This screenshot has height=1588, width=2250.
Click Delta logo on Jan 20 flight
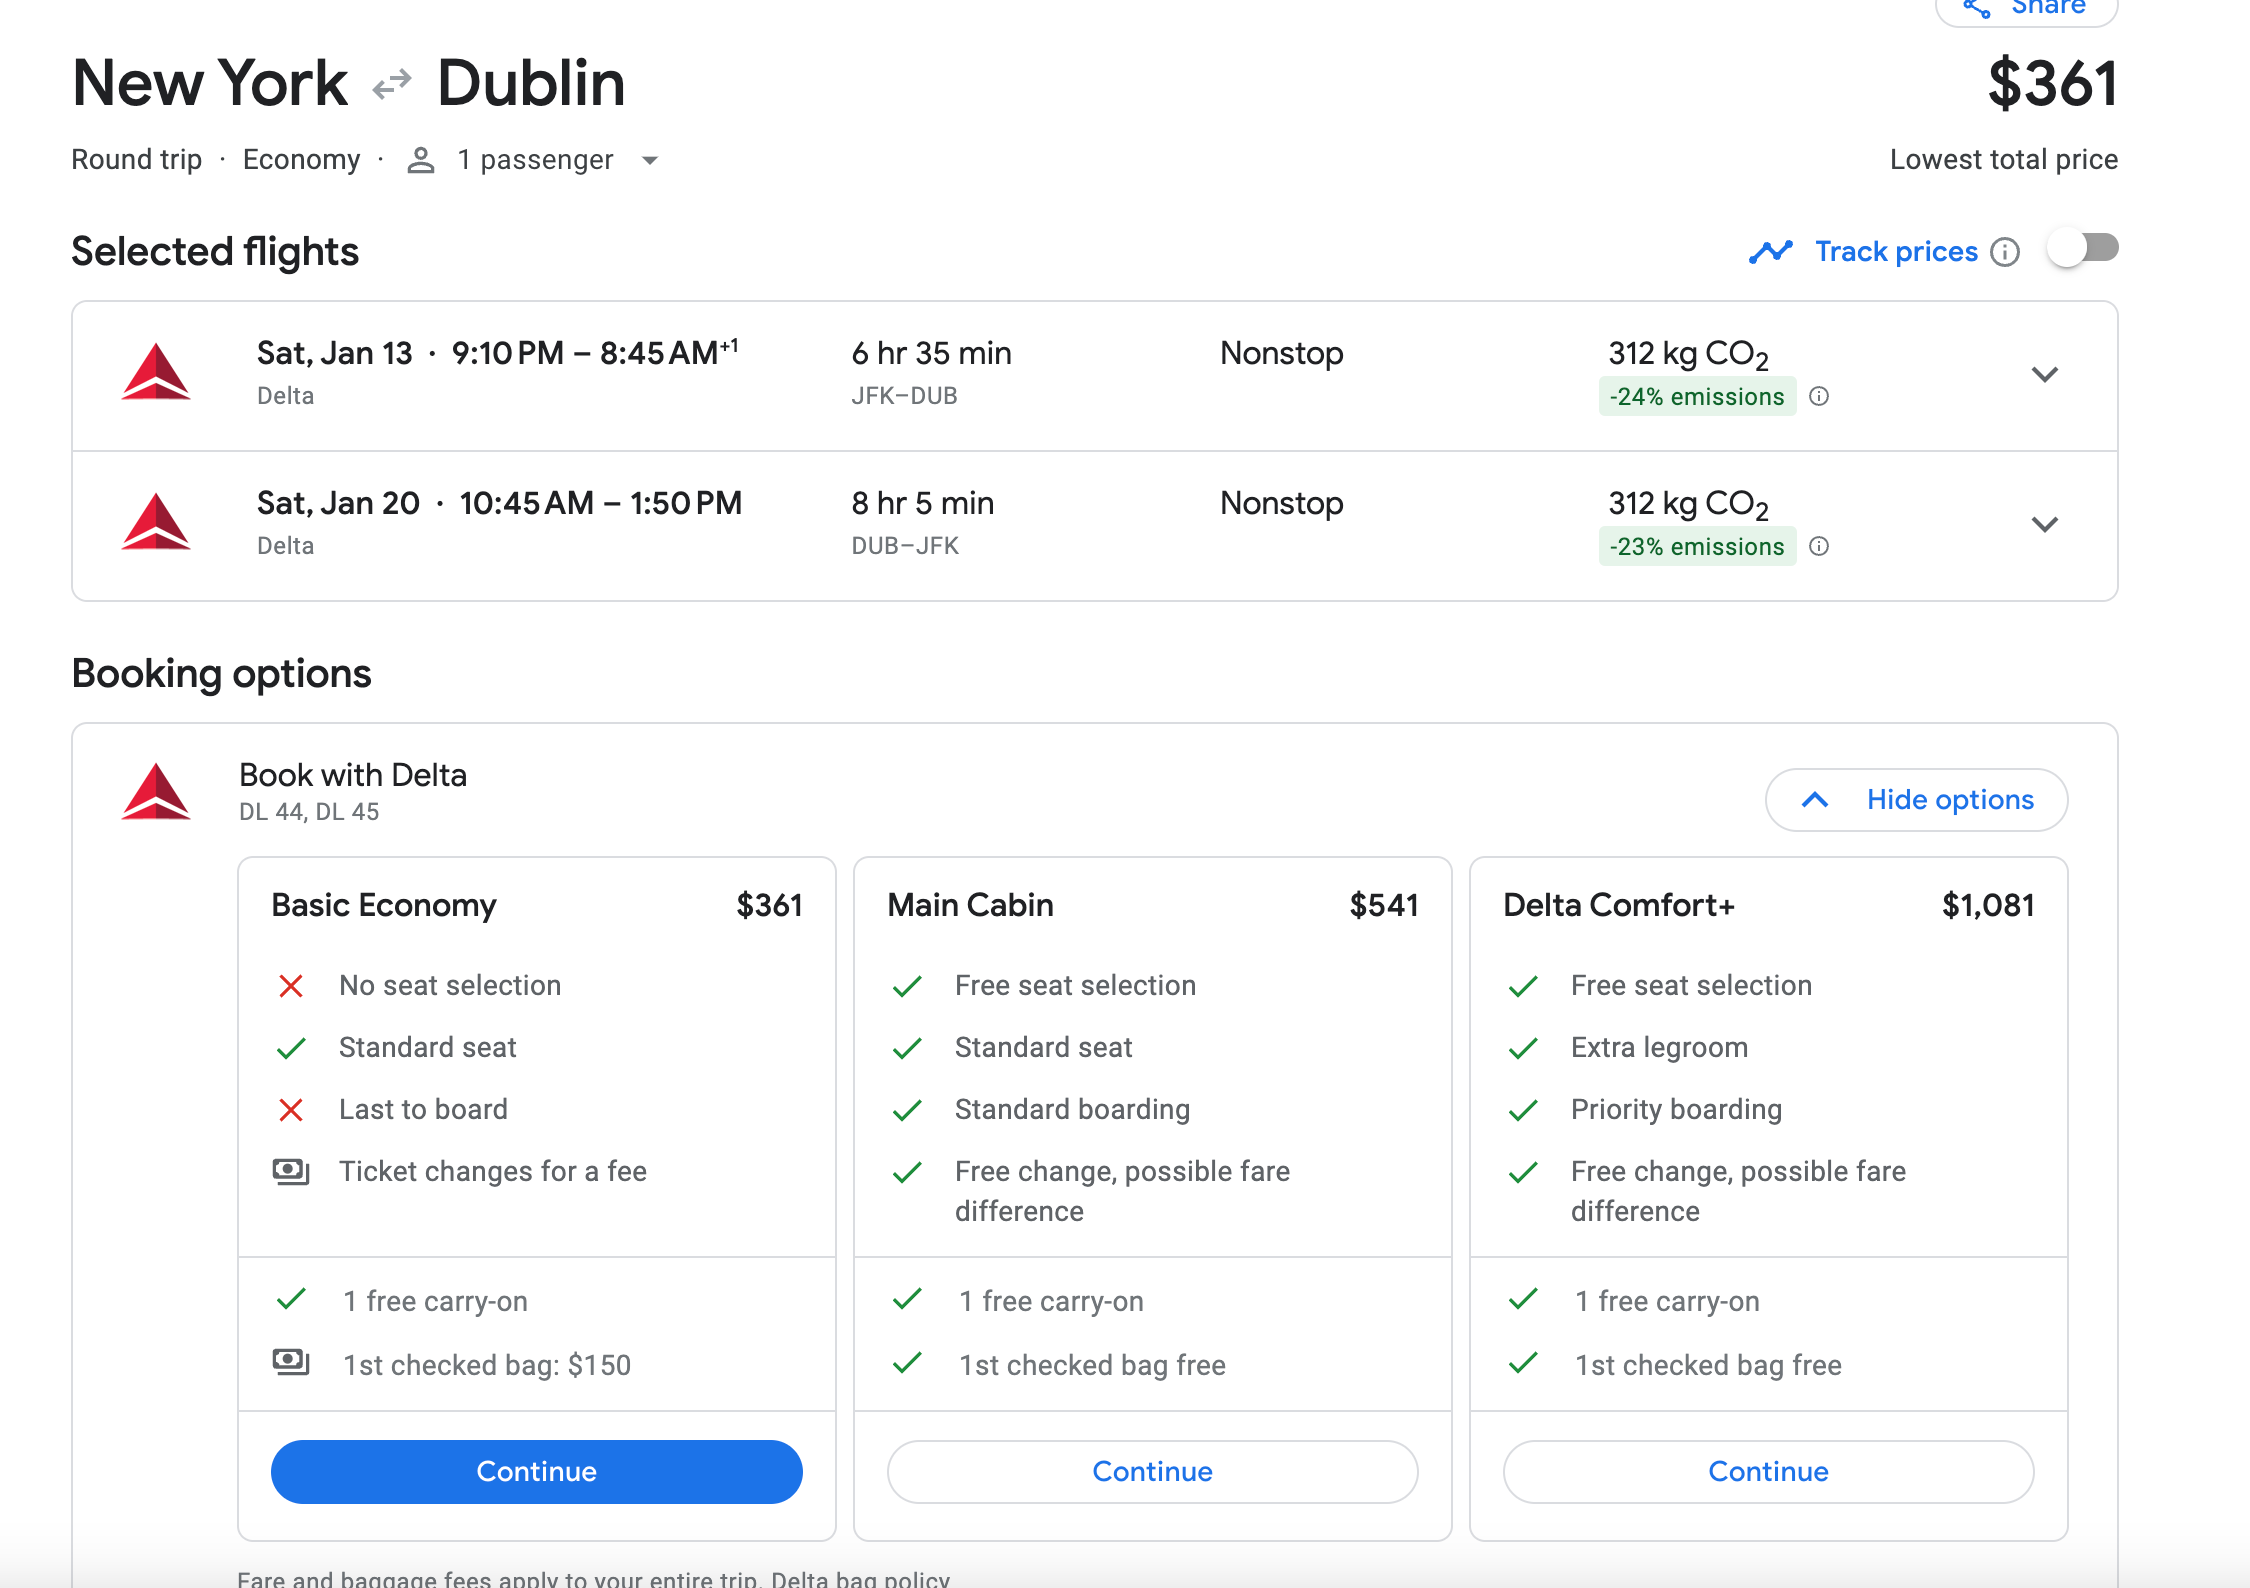tap(156, 523)
